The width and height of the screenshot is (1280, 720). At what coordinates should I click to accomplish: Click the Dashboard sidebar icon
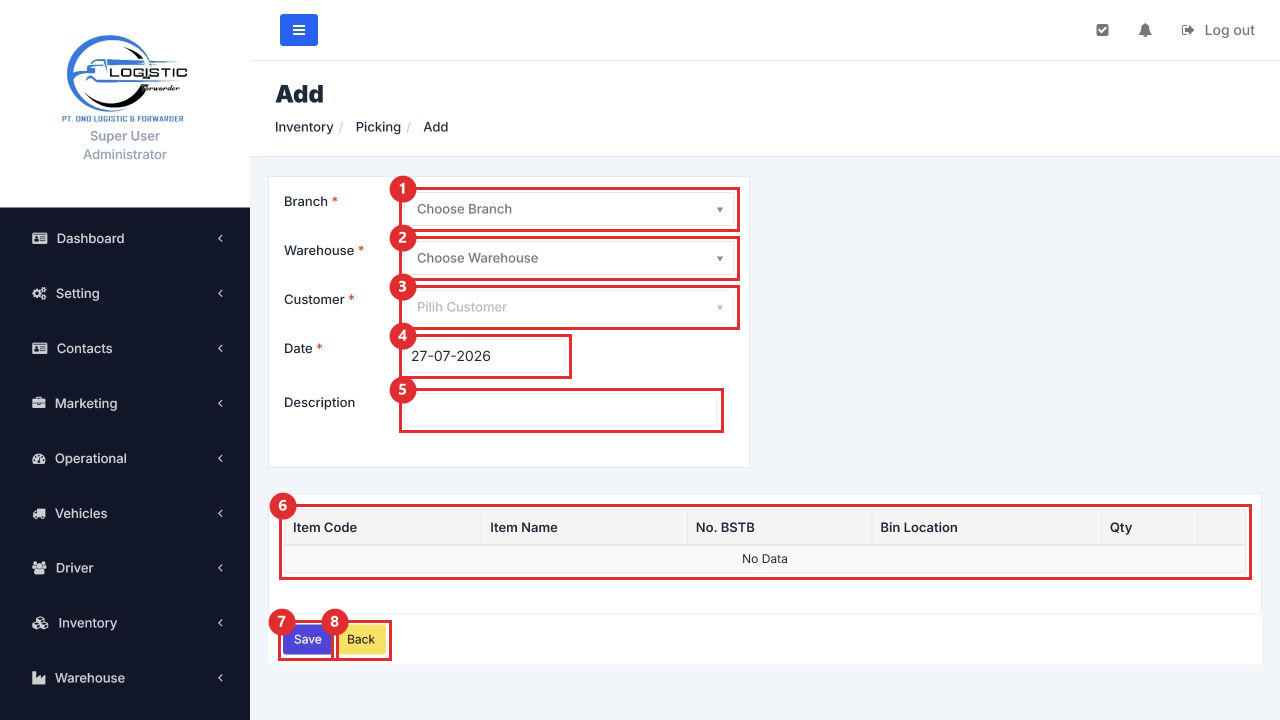(x=40, y=238)
